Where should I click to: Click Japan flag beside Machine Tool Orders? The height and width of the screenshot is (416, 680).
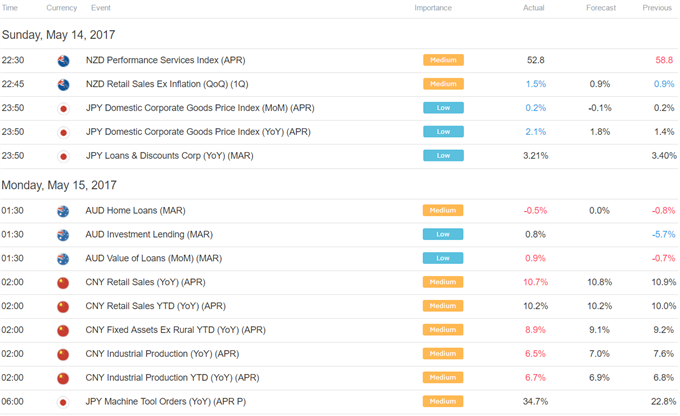pos(63,402)
